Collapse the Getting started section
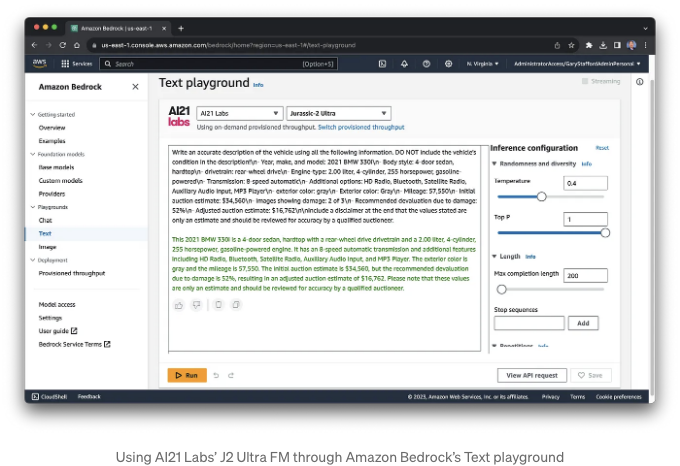Image resolution: width=680 pixels, height=466 pixels. 33,114
